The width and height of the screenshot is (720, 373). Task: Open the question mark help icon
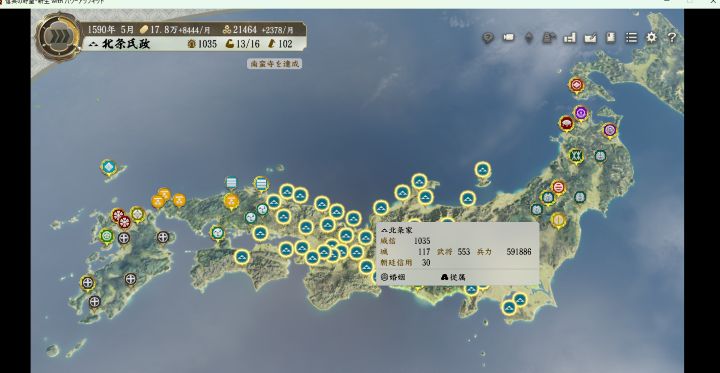tap(672, 38)
